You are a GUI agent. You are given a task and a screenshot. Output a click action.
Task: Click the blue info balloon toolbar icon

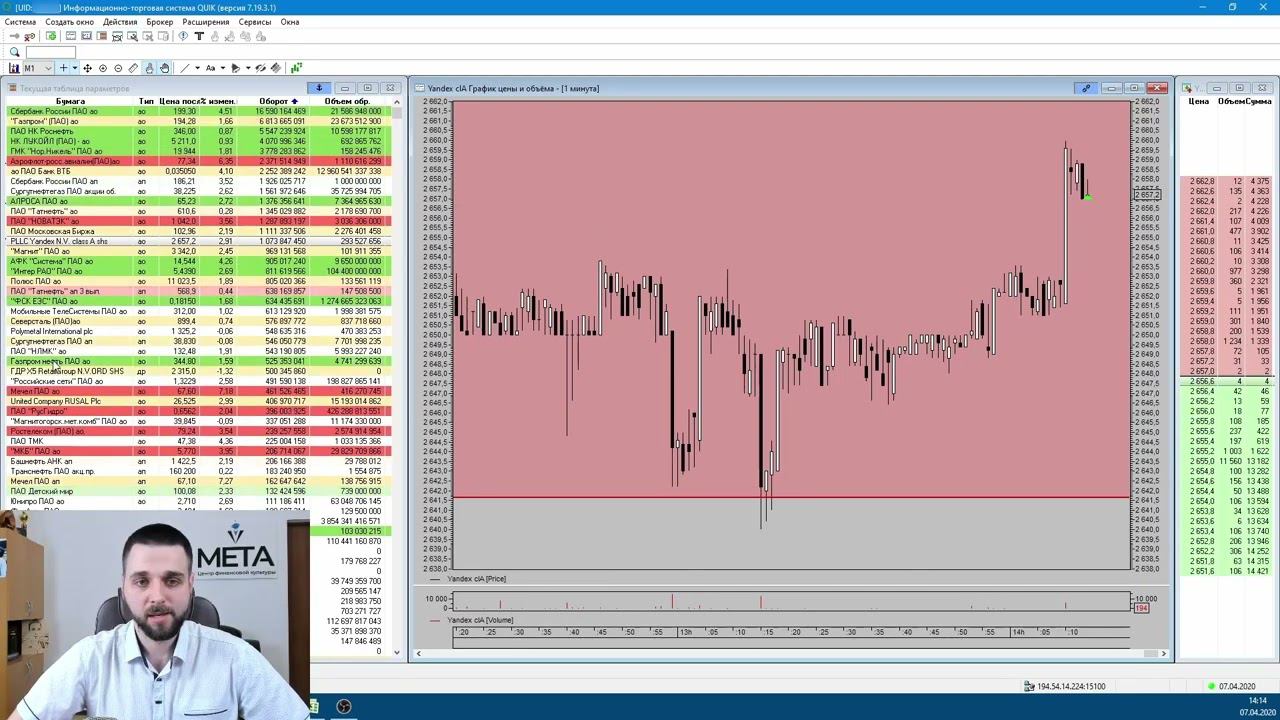[183, 36]
